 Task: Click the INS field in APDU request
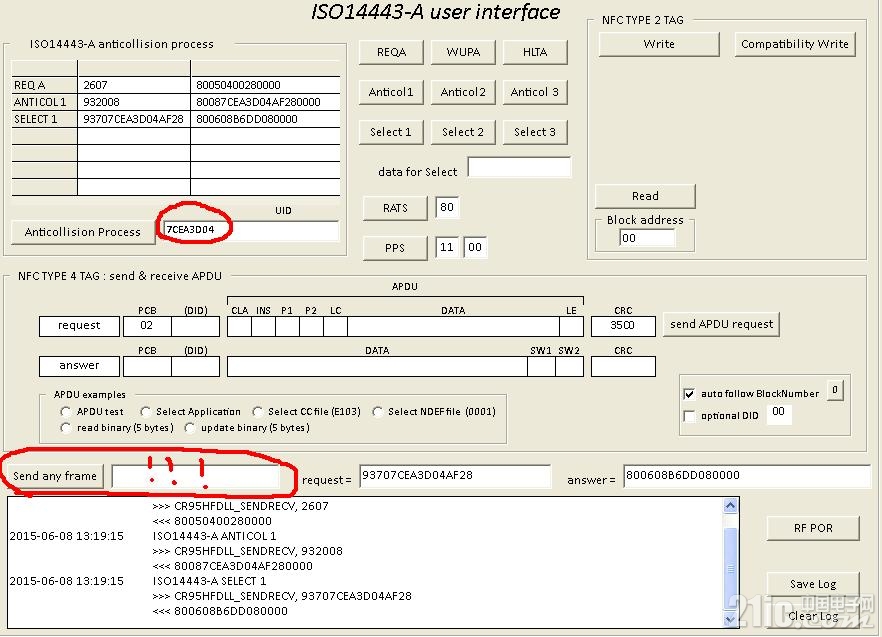coord(263,326)
